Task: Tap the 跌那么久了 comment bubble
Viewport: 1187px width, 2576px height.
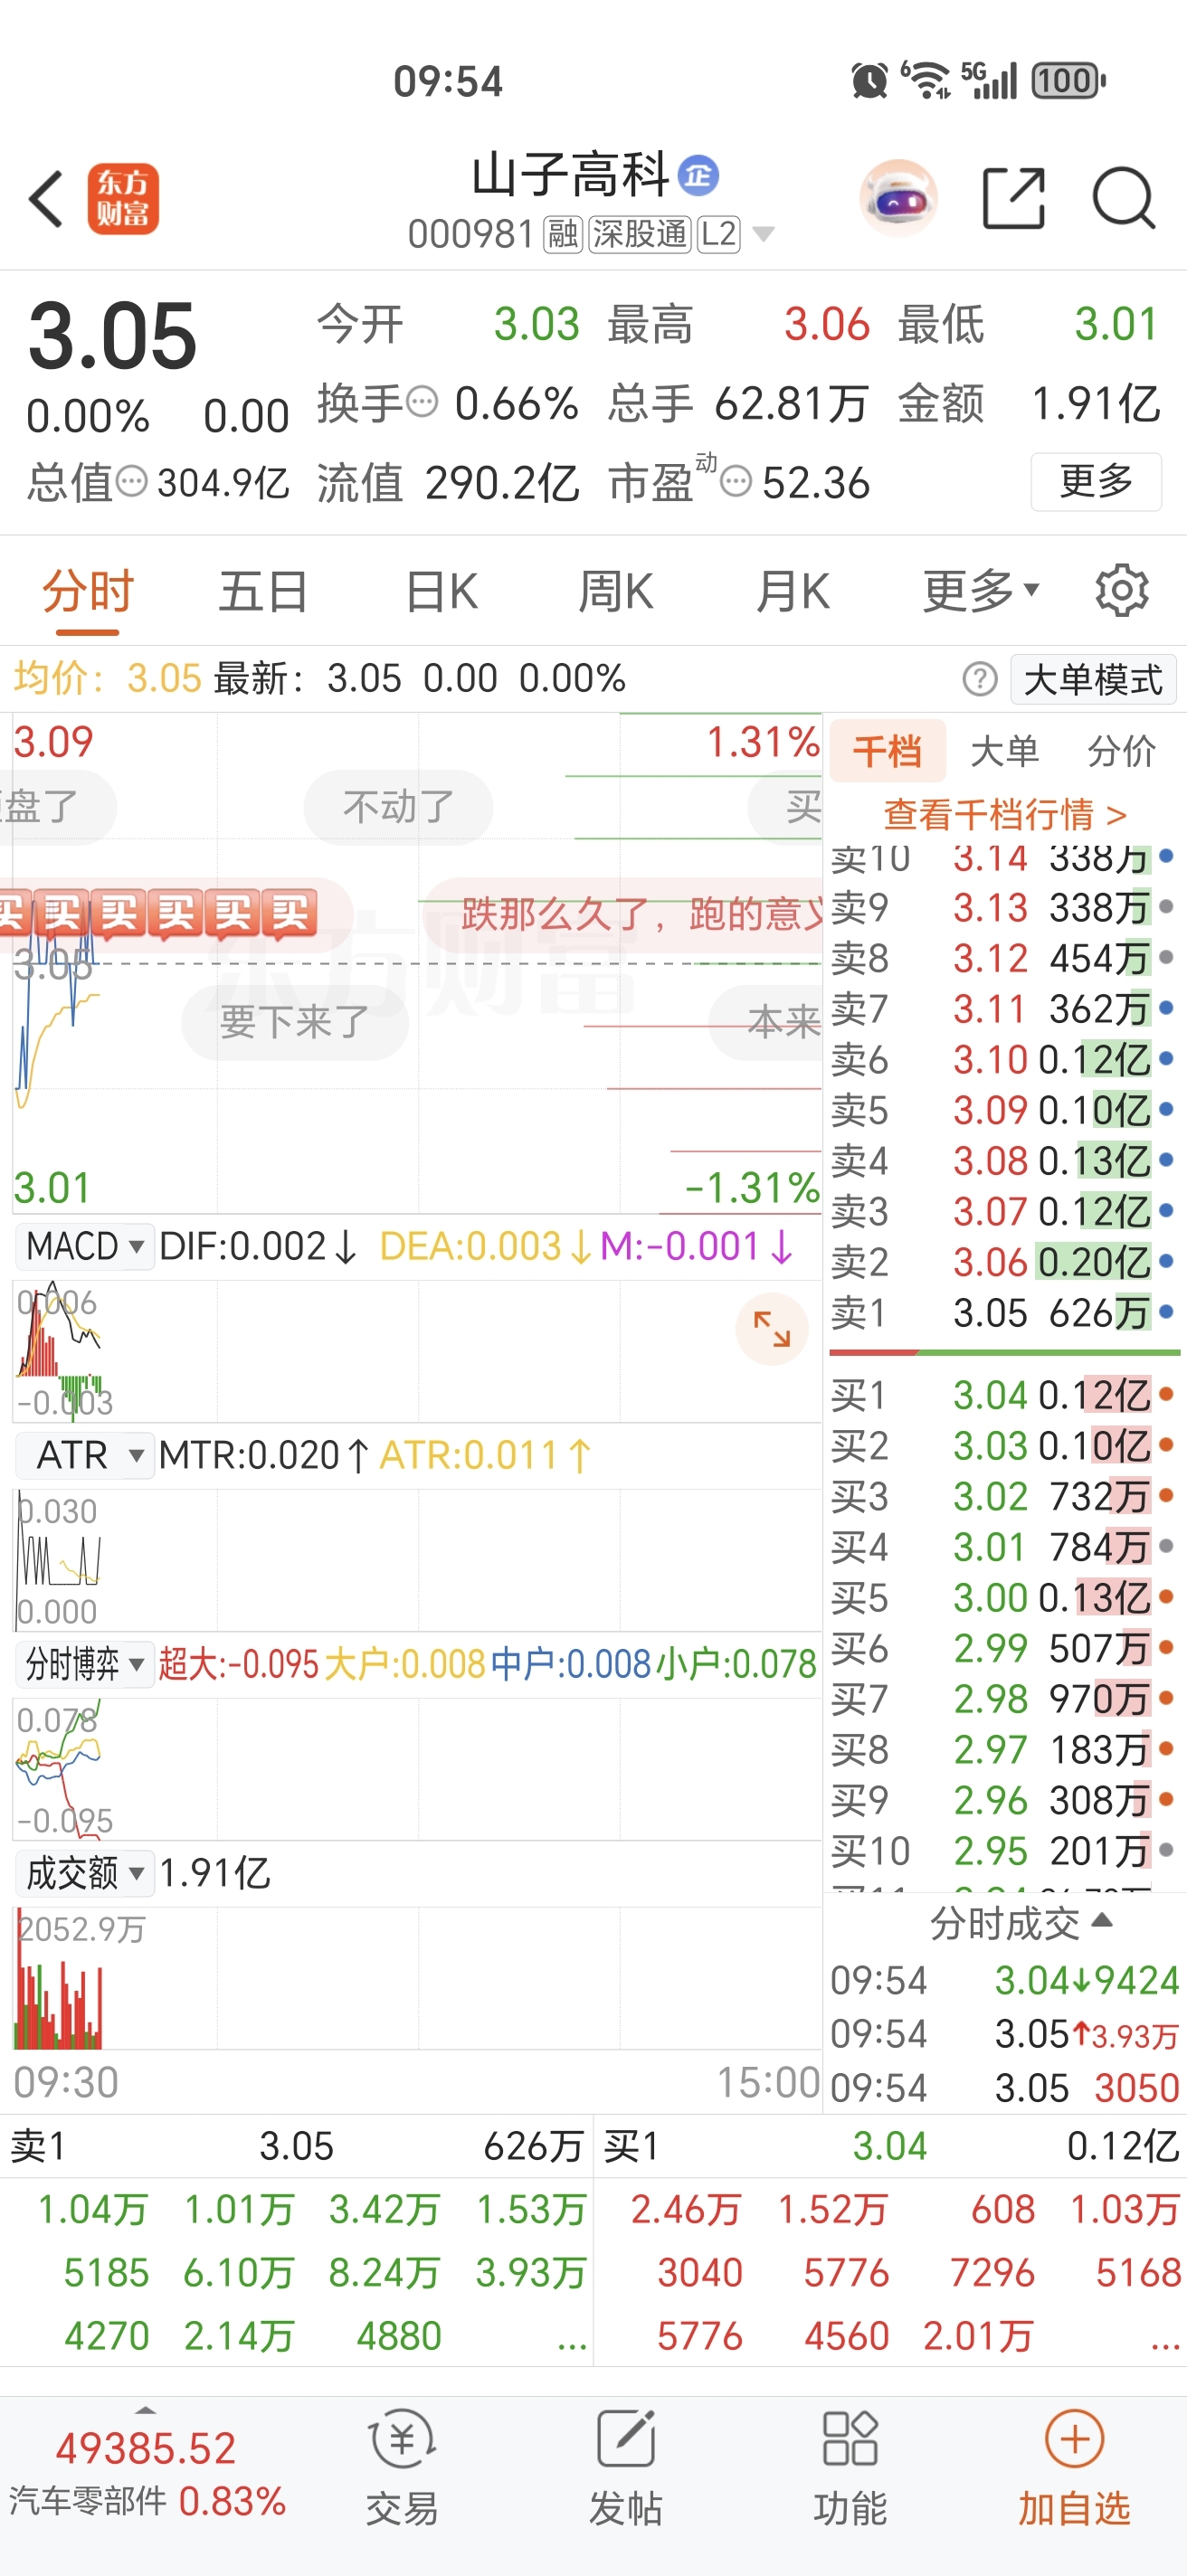Action: [x=625, y=914]
